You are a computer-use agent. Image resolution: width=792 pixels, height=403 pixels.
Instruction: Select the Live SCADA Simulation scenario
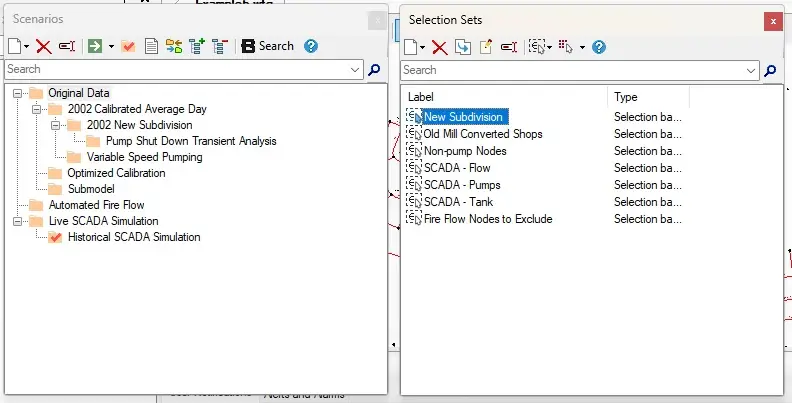(x=104, y=221)
